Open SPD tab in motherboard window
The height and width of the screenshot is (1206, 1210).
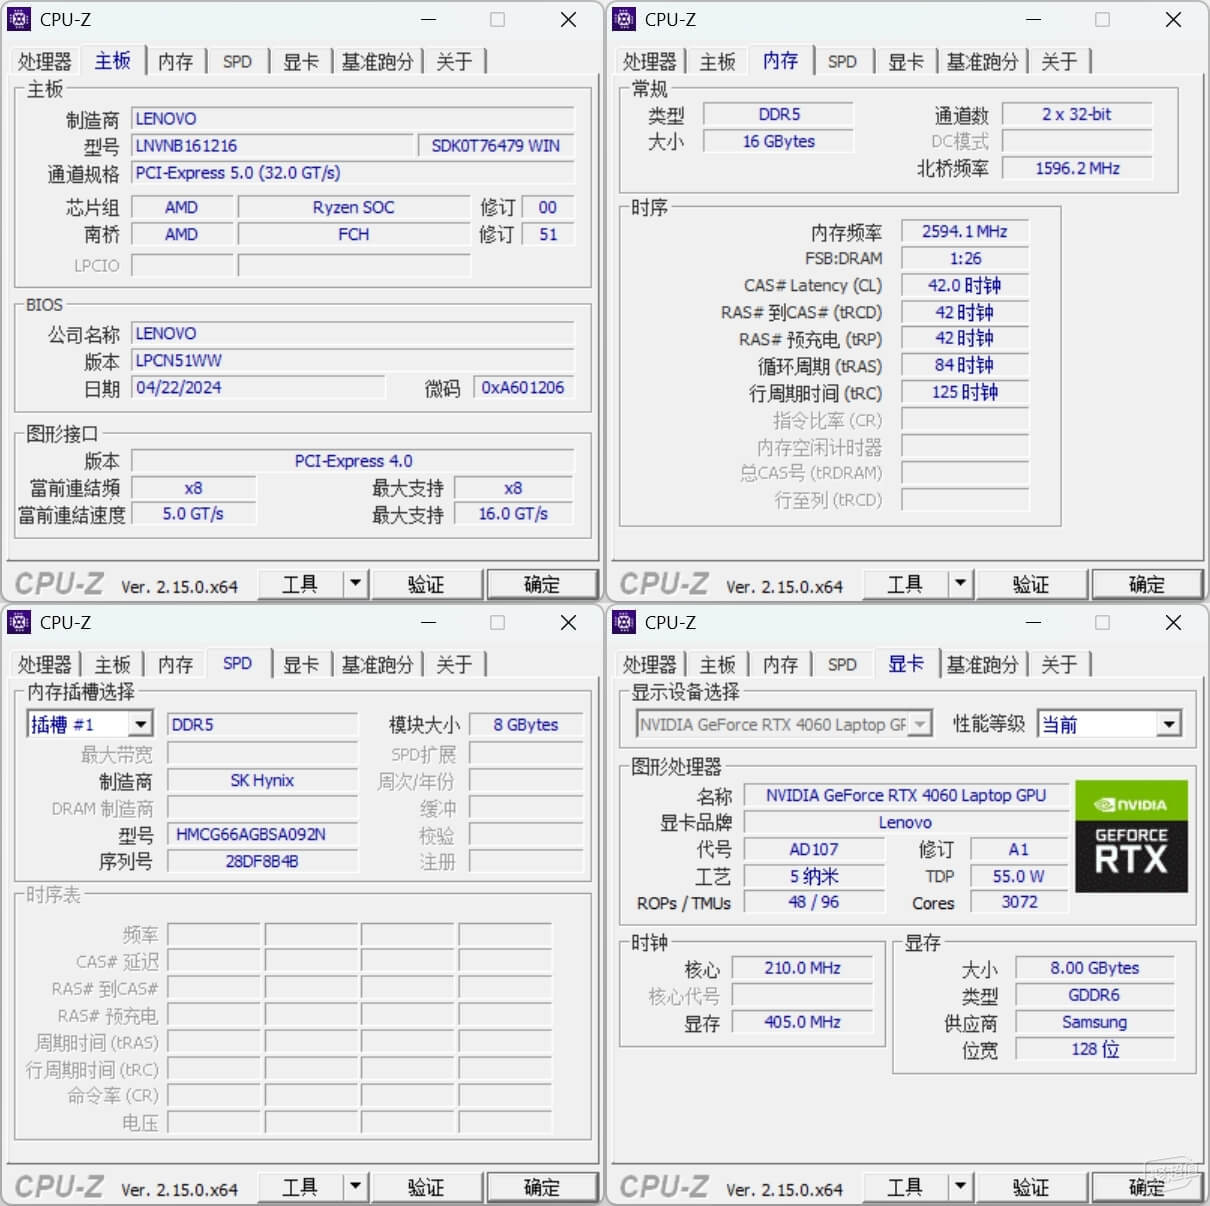237,62
